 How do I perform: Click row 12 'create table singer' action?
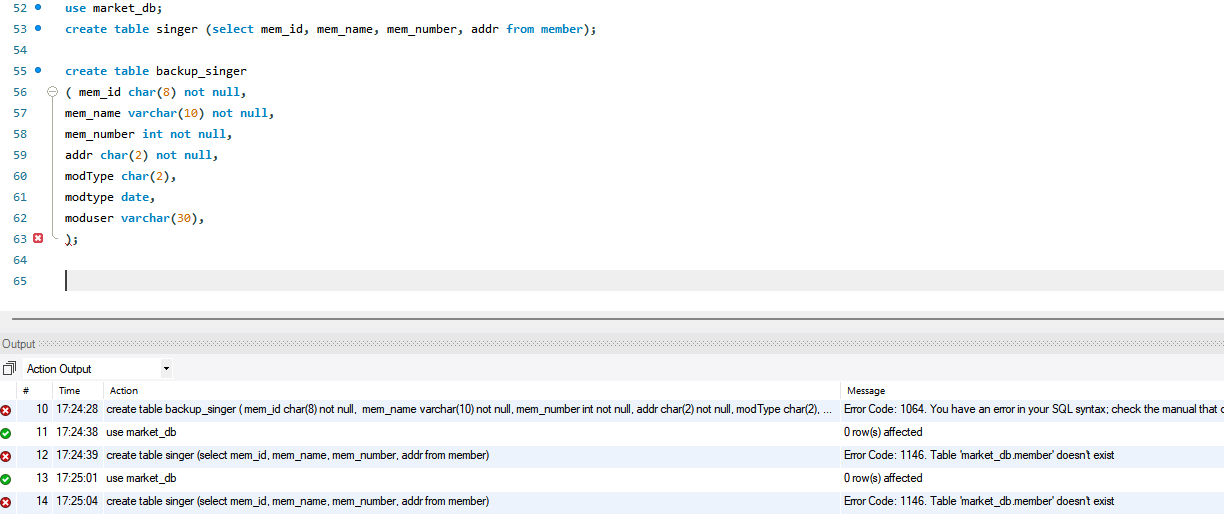point(298,455)
